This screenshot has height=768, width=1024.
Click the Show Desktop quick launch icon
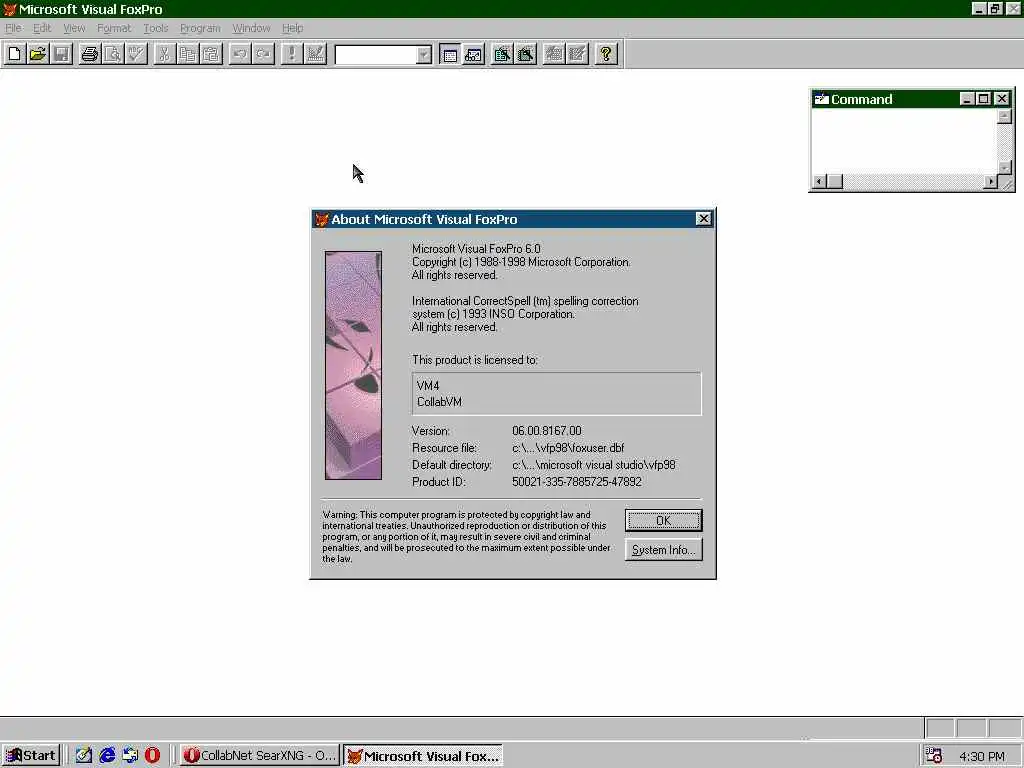84,756
